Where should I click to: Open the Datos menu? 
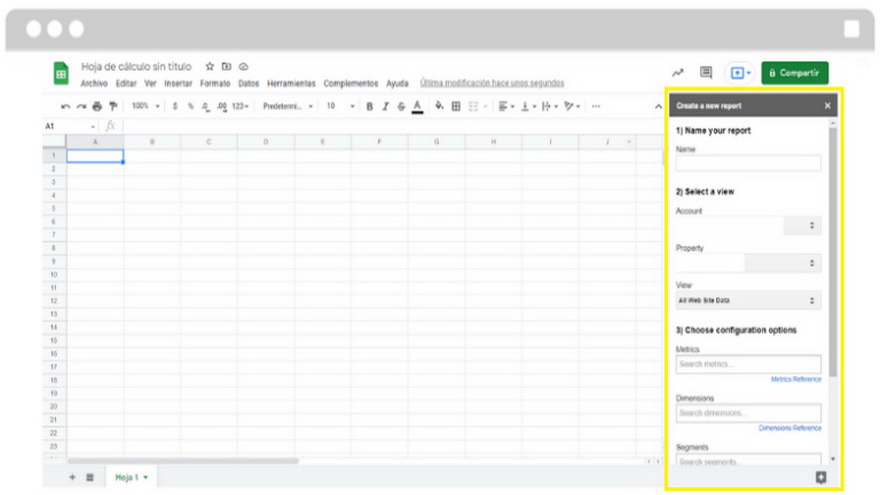(x=248, y=83)
